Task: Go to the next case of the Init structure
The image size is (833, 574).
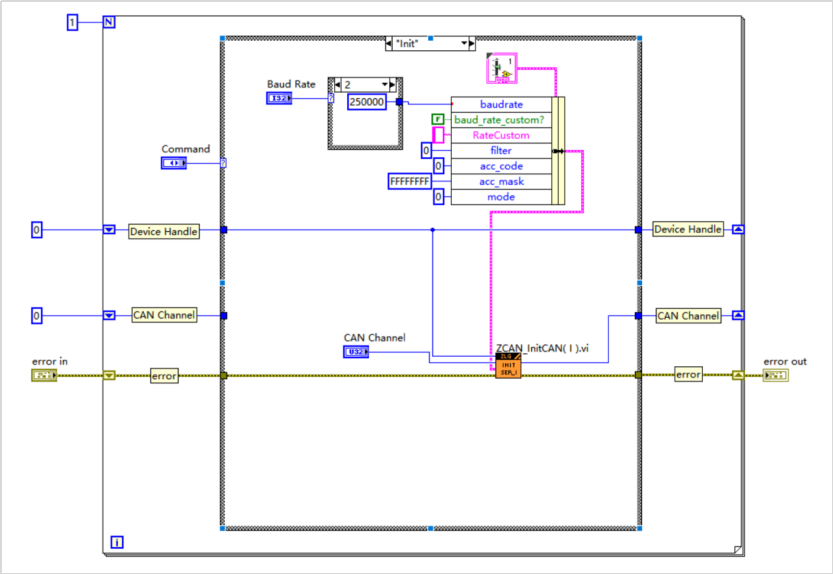Action: pos(472,43)
